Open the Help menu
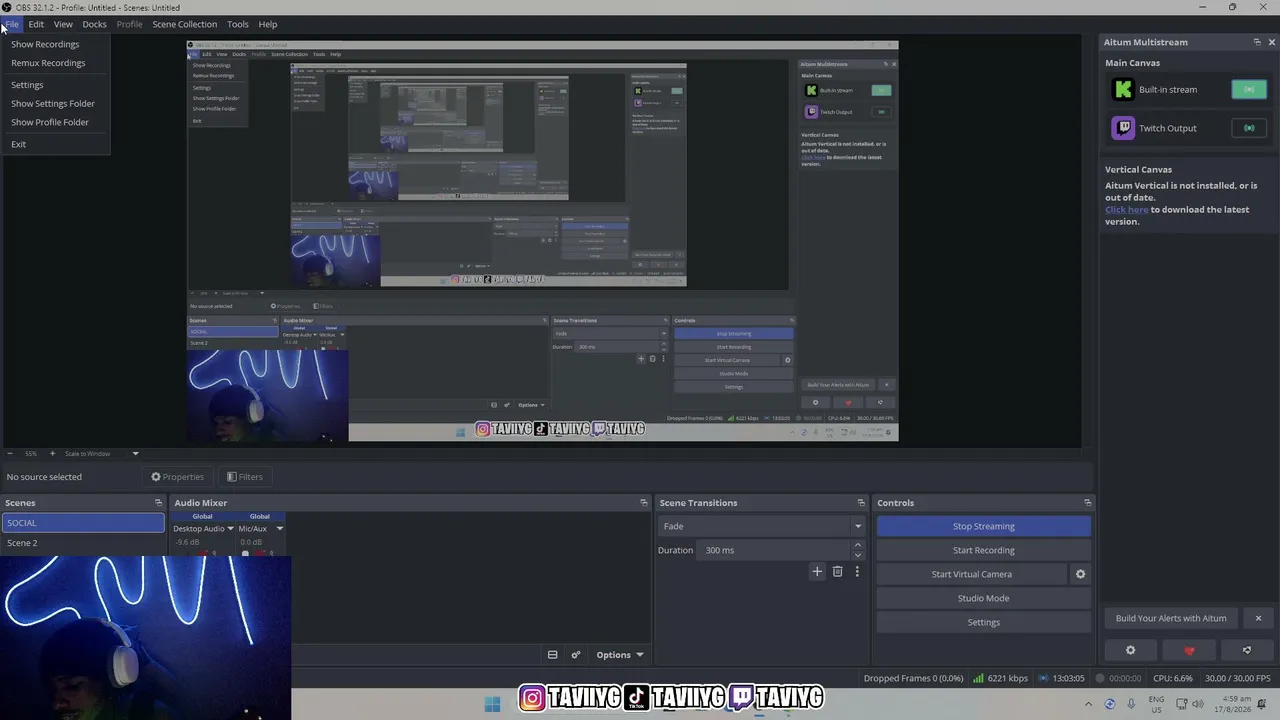 [268, 24]
